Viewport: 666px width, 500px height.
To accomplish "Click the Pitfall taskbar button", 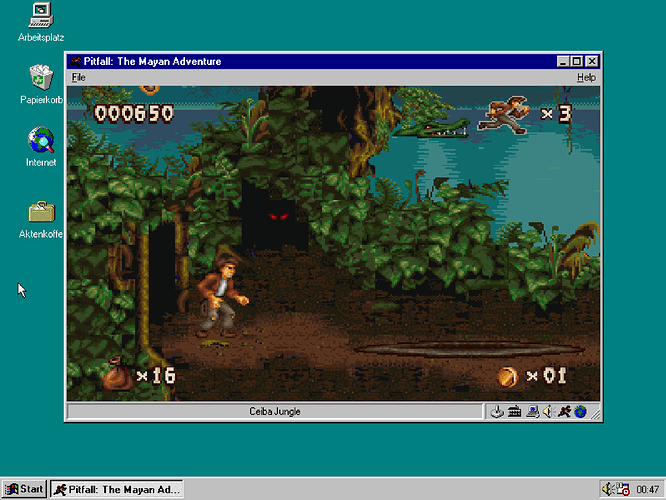I will click(117, 489).
